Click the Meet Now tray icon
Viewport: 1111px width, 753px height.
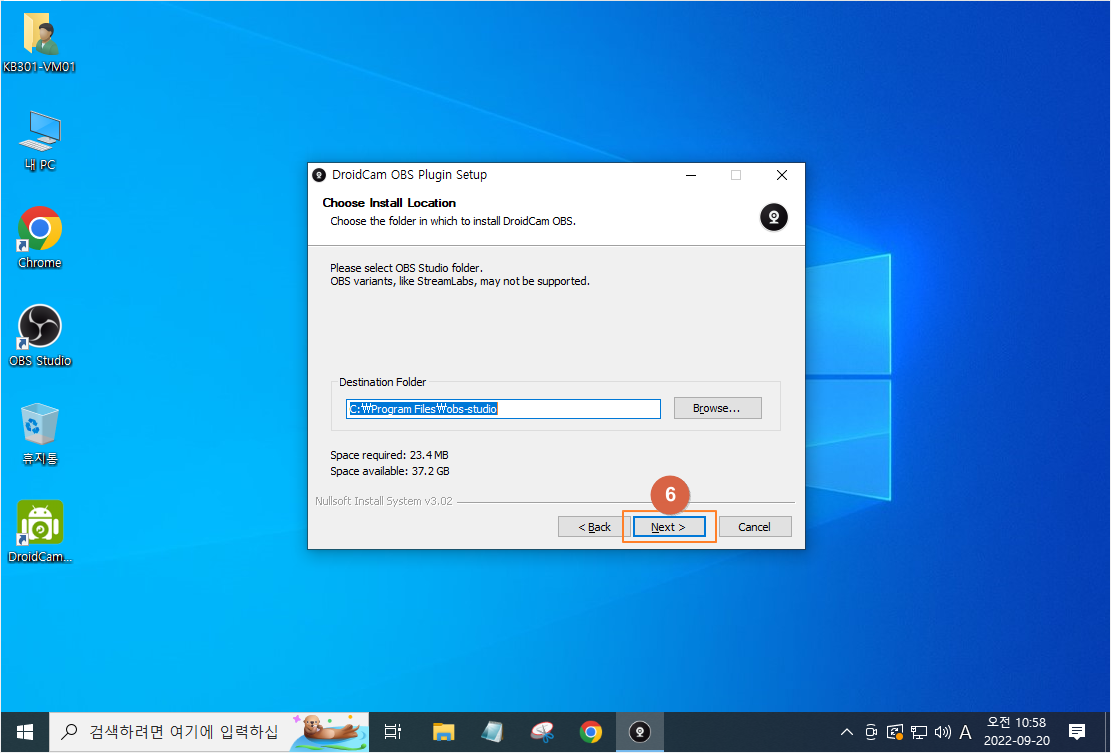pyautogui.click(x=872, y=732)
